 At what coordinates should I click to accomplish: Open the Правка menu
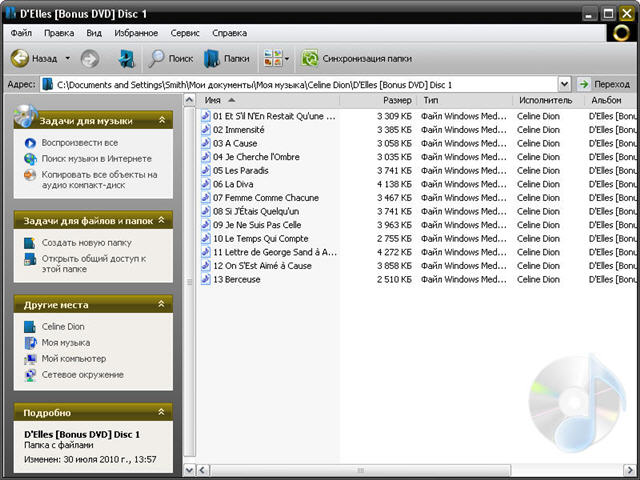click(59, 33)
